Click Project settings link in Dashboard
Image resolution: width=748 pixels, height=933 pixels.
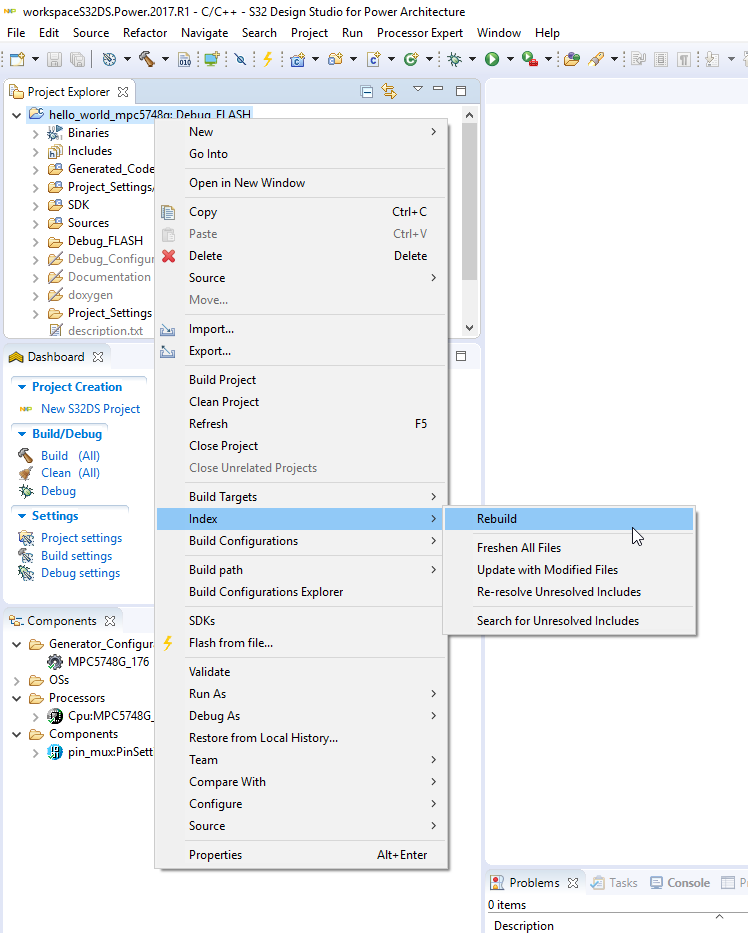[82, 538]
